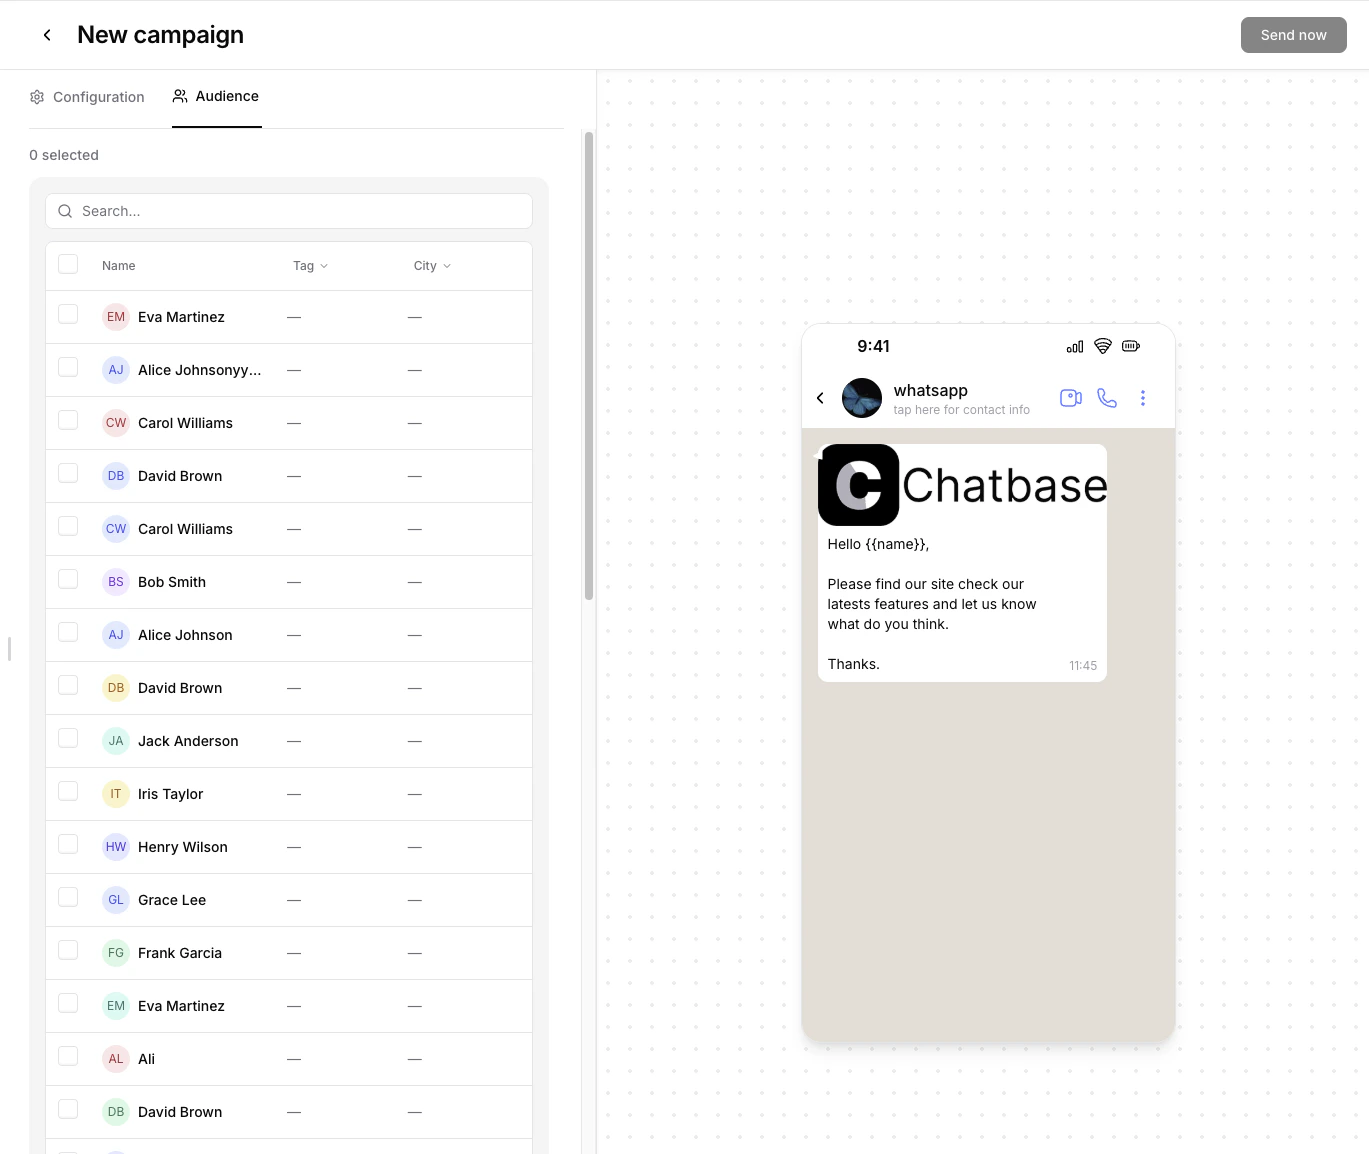Tap the phone call icon in preview
1369x1154 pixels.
pyautogui.click(x=1107, y=398)
